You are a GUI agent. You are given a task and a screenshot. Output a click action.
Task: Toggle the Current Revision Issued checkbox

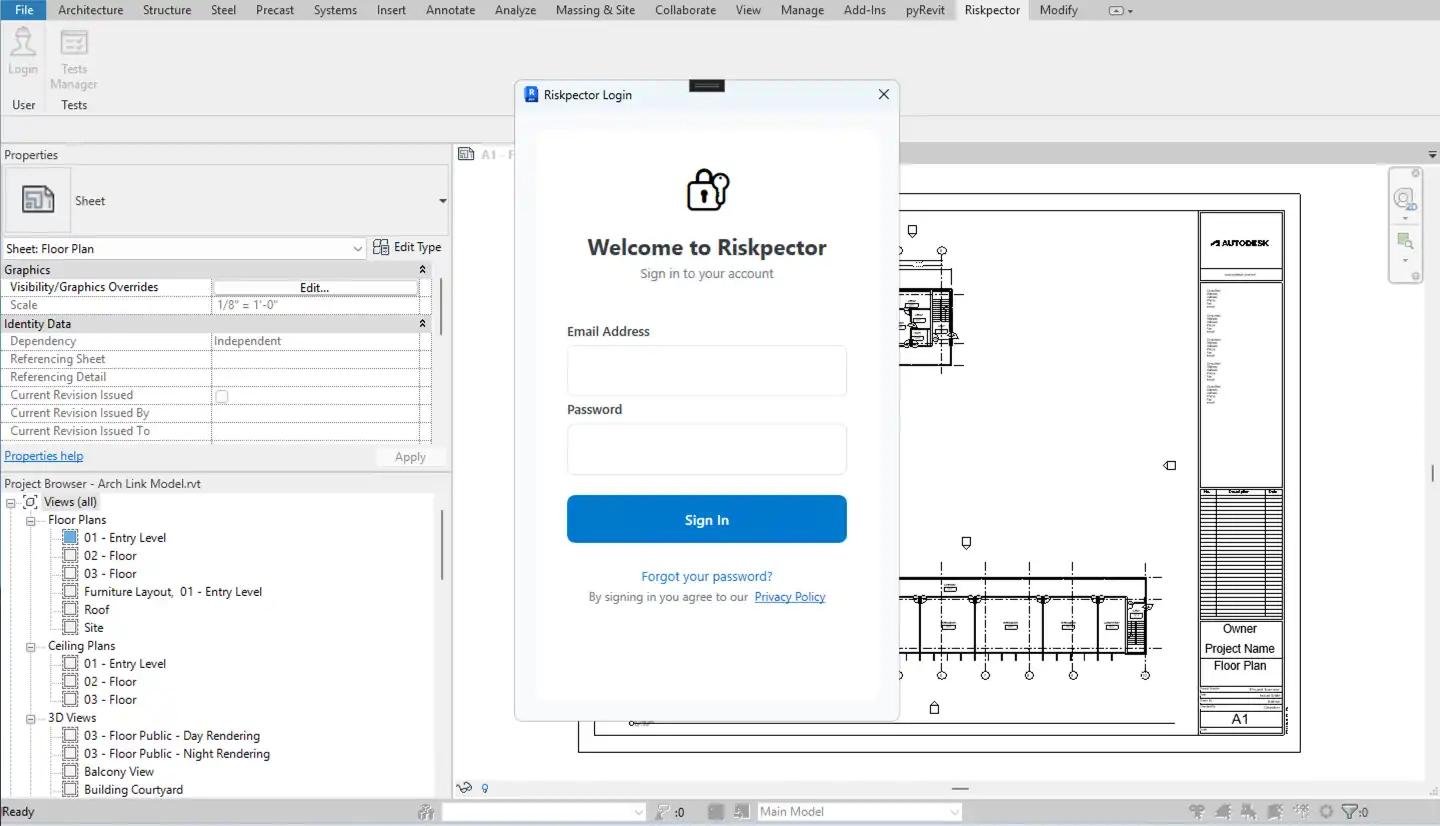pyautogui.click(x=220, y=396)
